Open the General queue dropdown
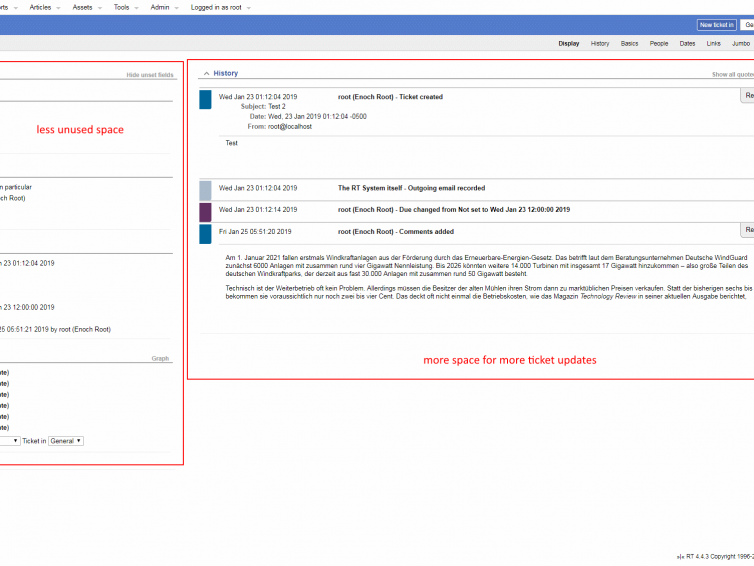The image size is (754, 566). 67,441
